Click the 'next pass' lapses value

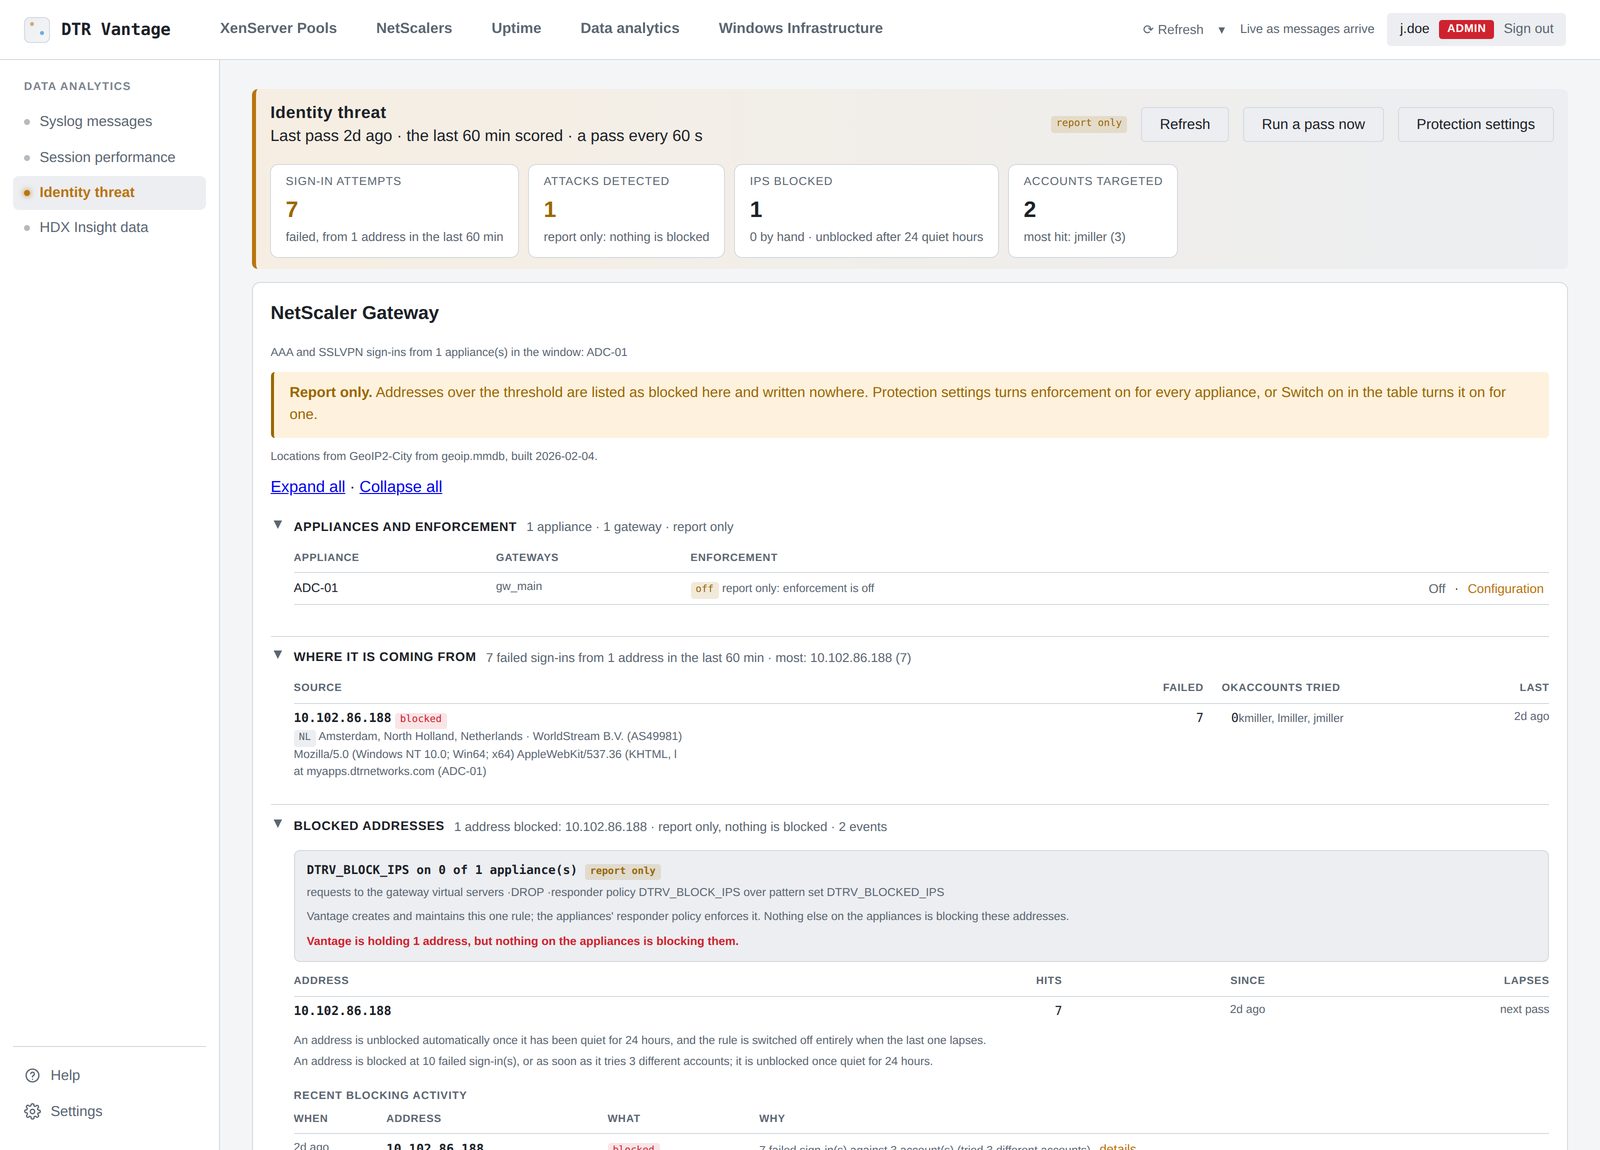tap(1524, 1009)
